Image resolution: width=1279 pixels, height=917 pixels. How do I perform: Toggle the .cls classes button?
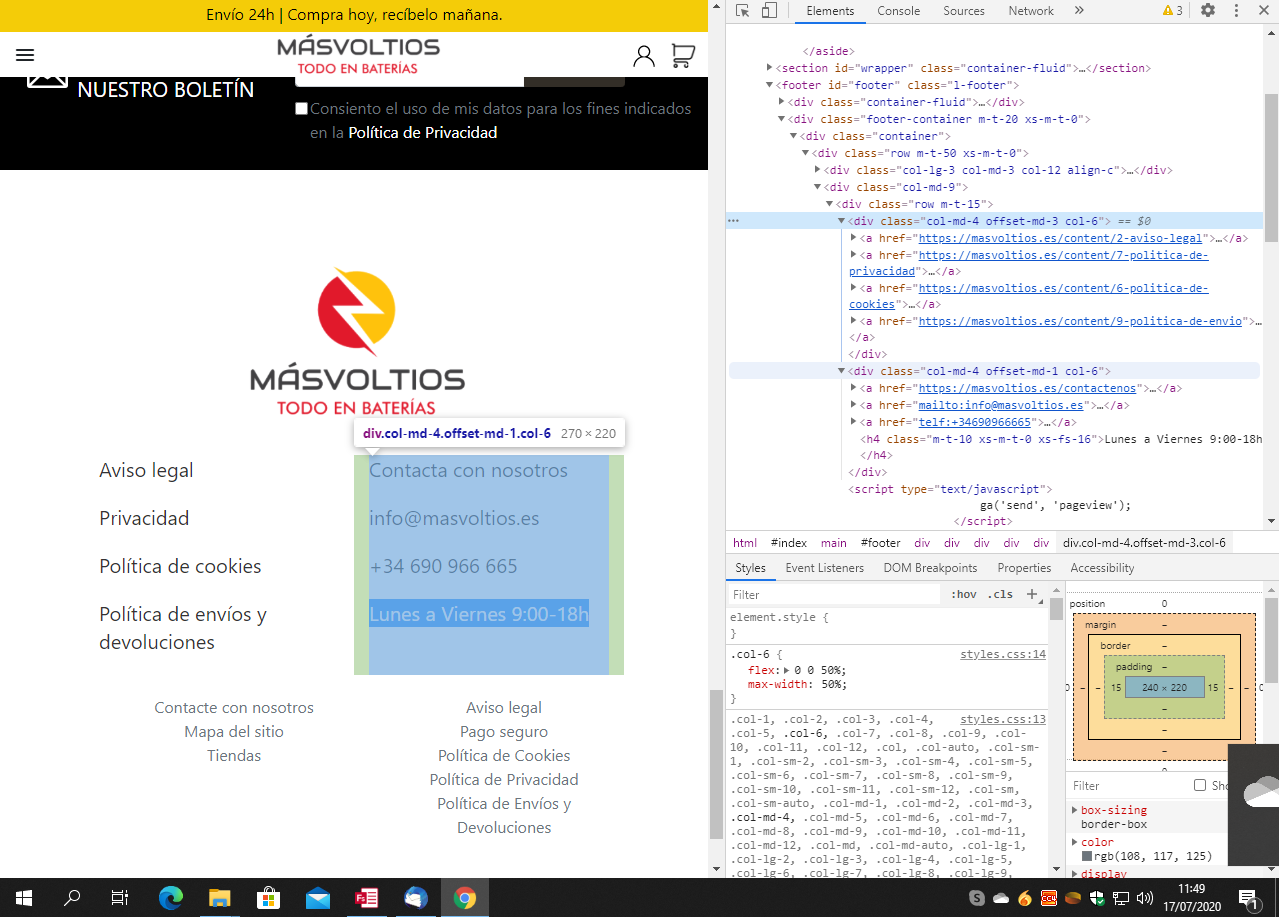tap(1000, 594)
